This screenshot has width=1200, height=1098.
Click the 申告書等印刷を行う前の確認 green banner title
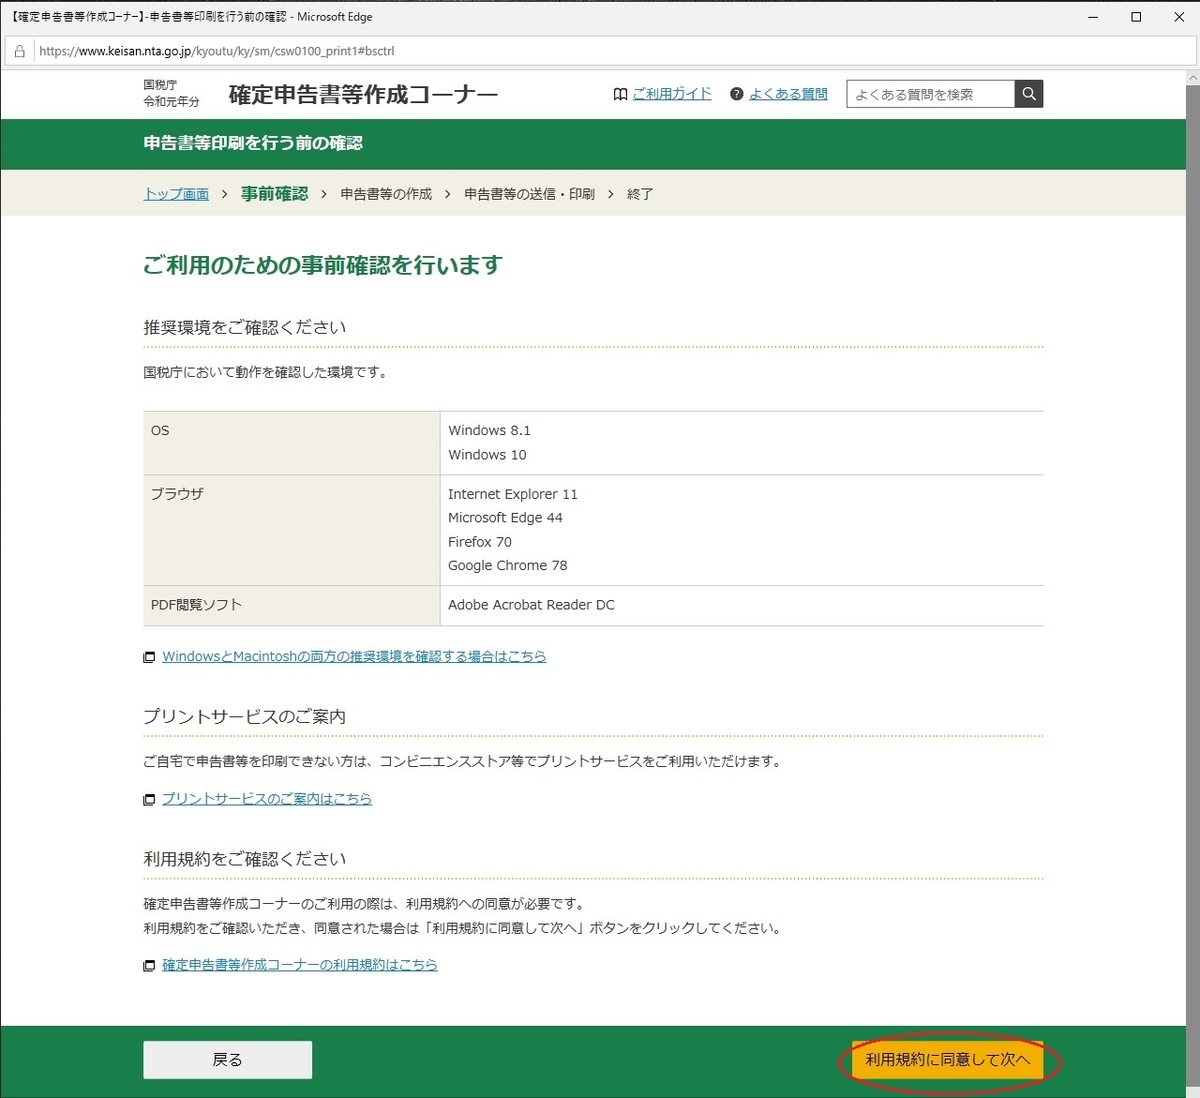(x=253, y=143)
